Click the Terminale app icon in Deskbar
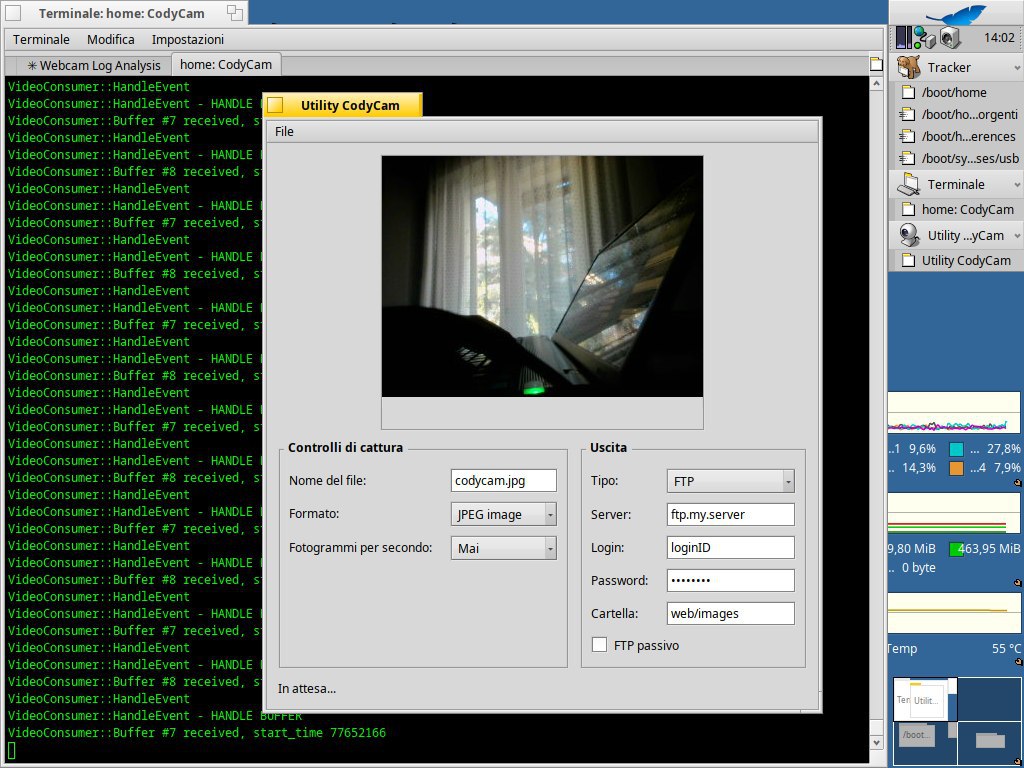The height and width of the screenshot is (768, 1024). (909, 184)
